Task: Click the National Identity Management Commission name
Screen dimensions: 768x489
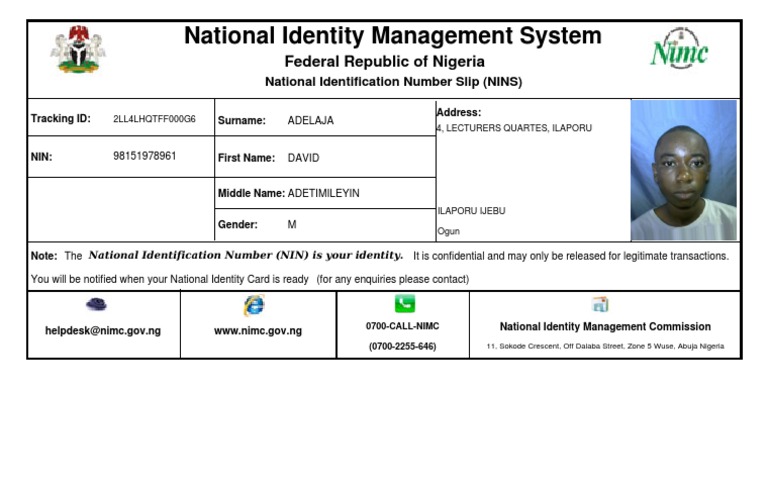Action: (x=605, y=326)
